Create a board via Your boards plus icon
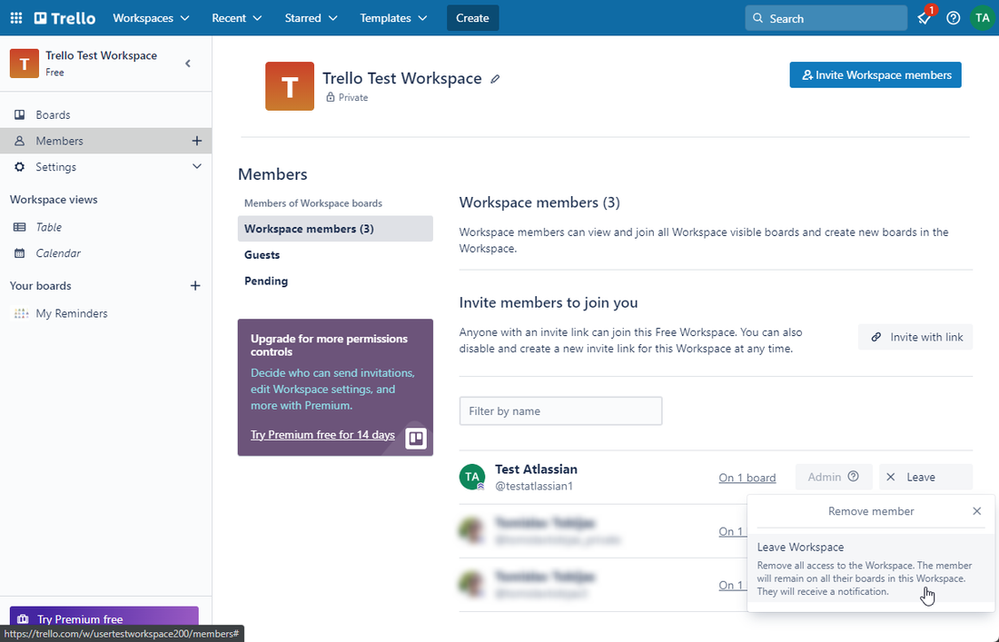Viewport: 999px width, 642px height. 195,285
